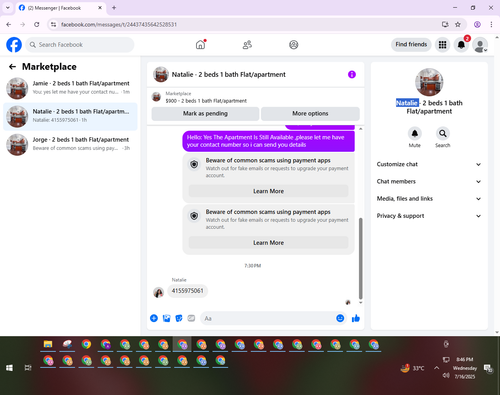Image resolution: width=500 pixels, height=395 pixels.
Task: Open the Groups icon in top navigation
Action: point(294,45)
